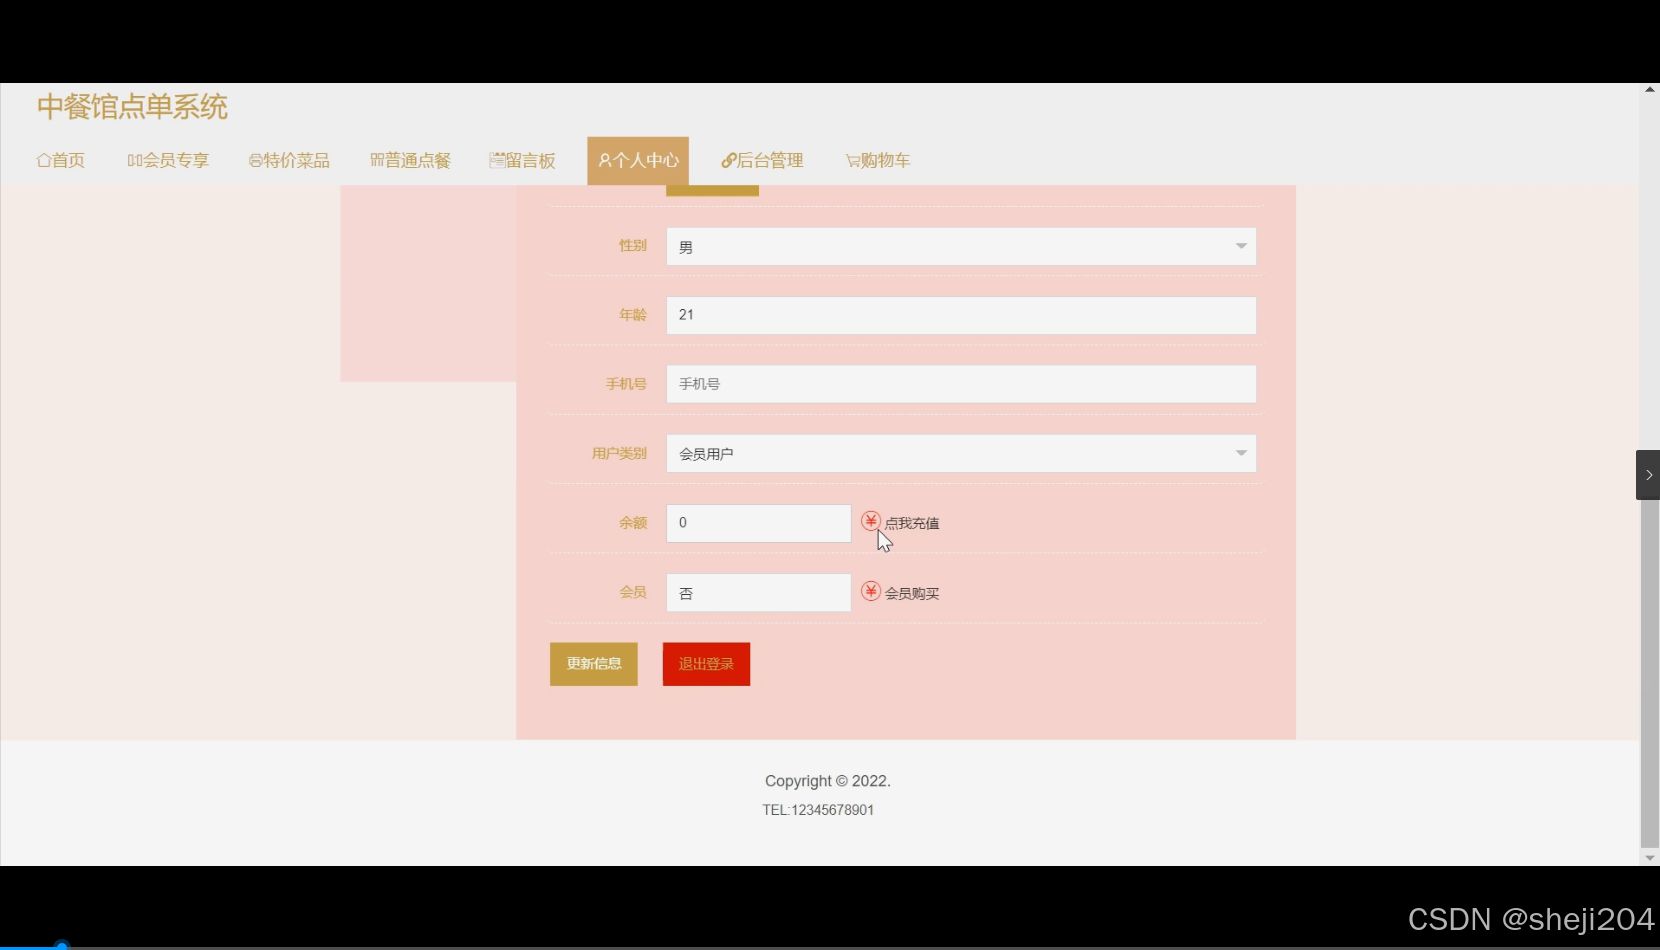Viewport: 1660px width, 950px height.
Task: Expand the right-edge side panel arrow
Action: pos(1647,475)
